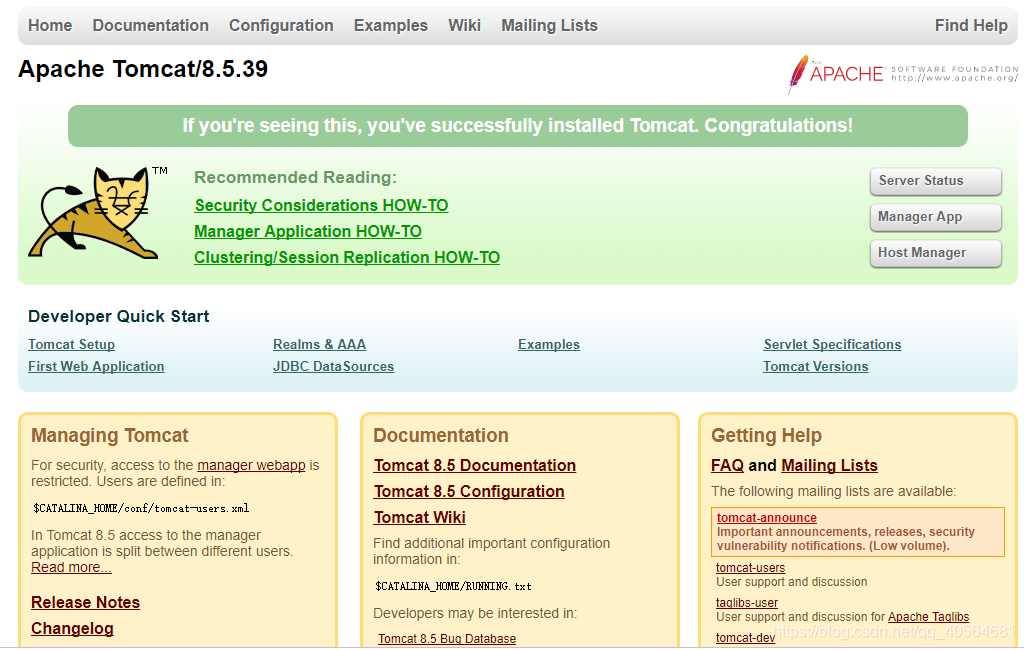Click the Developer Quick Start heading

pyautogui.click(x=118, y=316)
